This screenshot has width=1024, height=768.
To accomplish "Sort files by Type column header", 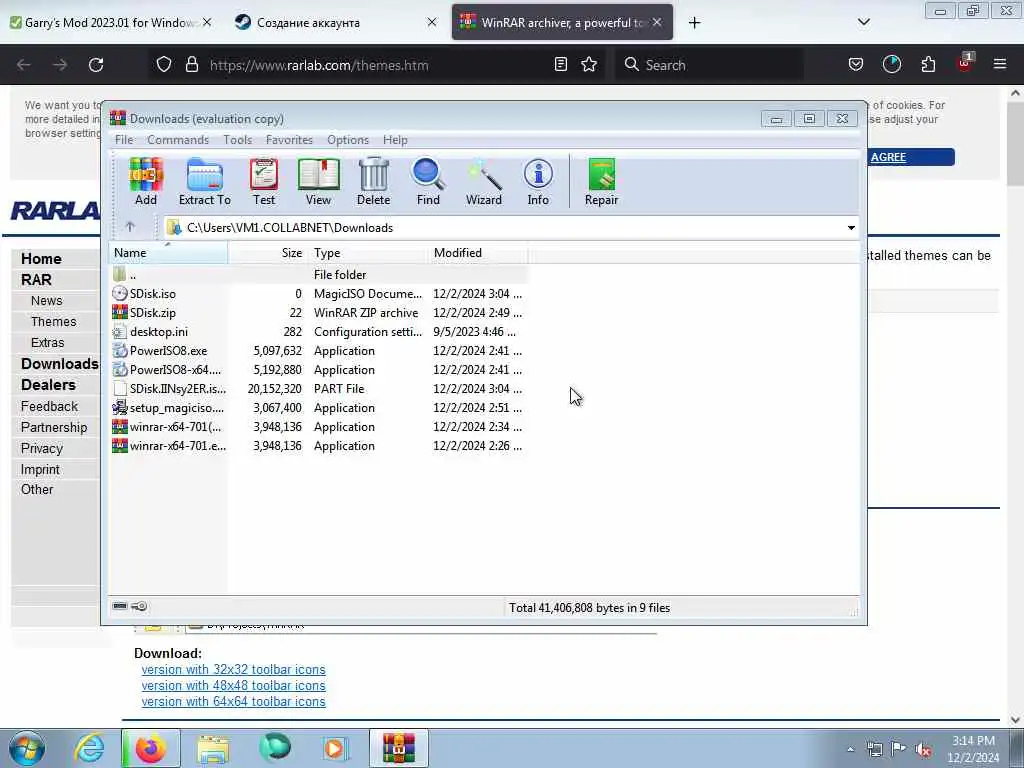I will pyautogui.click(x=368, y=253).
